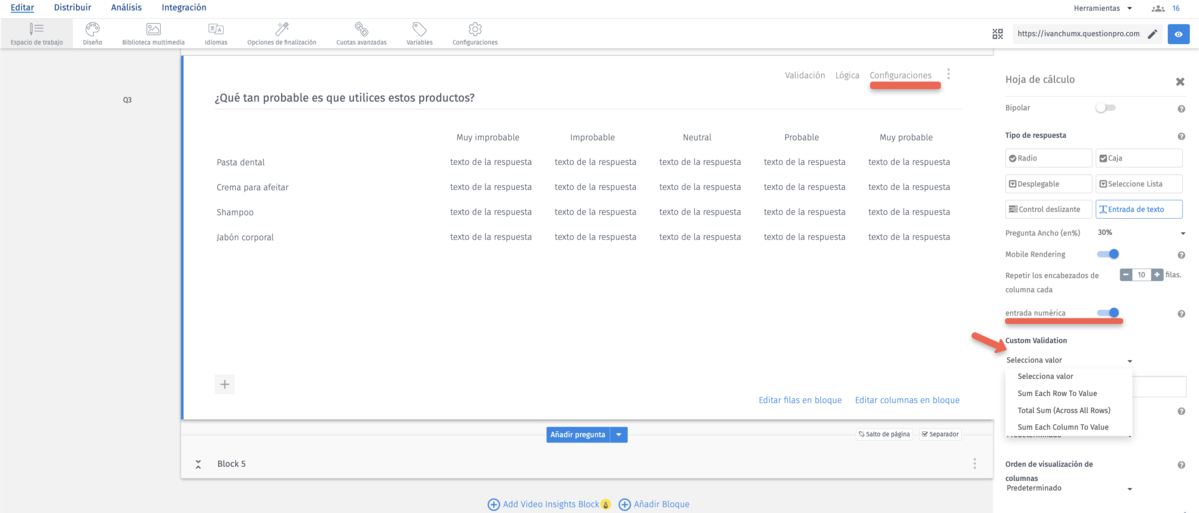Switch to the Análisis tab

(126, 8)
